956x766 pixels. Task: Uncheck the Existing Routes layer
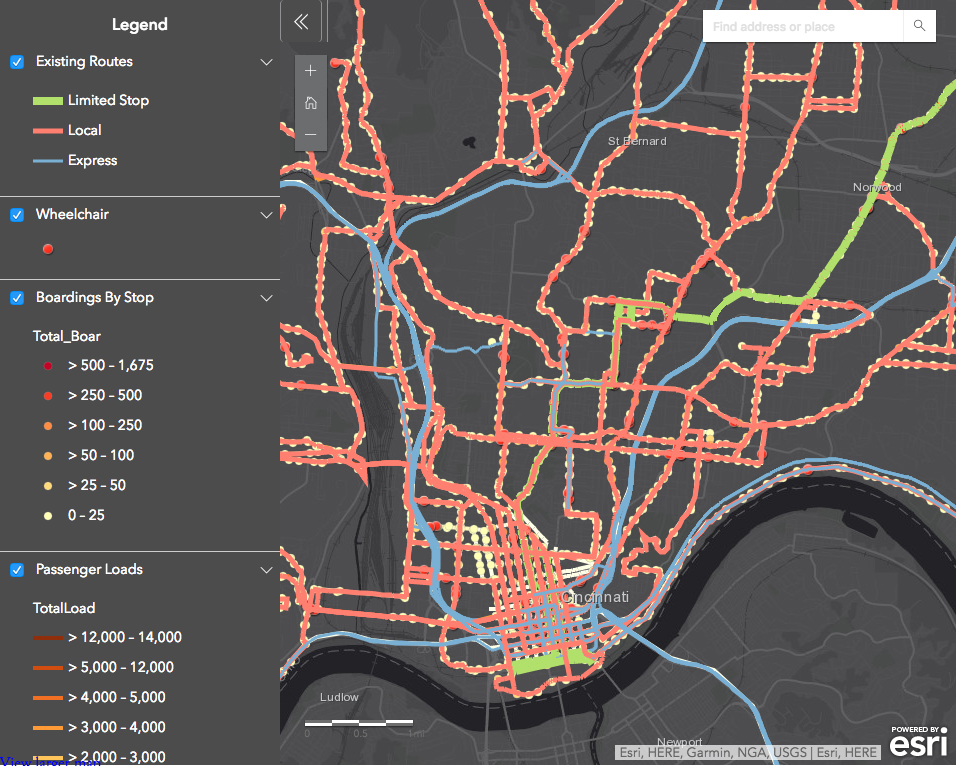[x=17, y=62]
